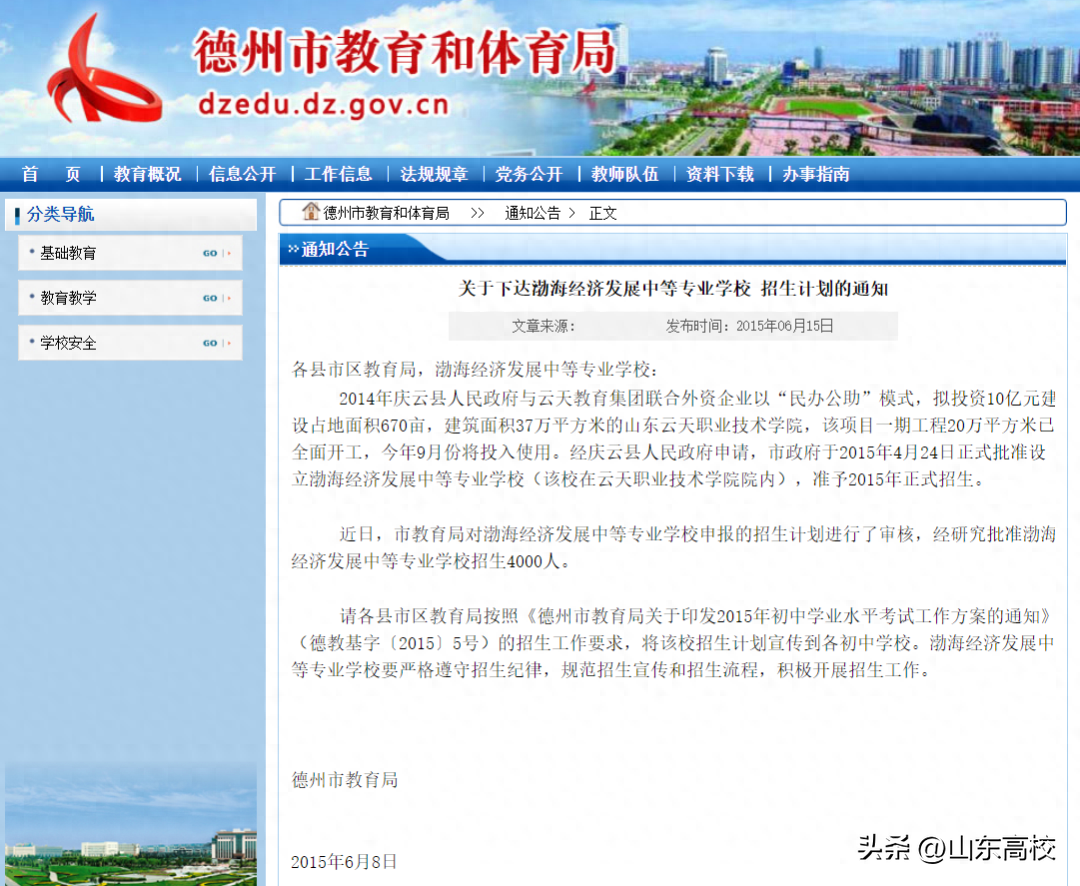The image size is (1080, 886).
Task: Click GO icon beside 学校安全
Action: [x=211, y=343]
